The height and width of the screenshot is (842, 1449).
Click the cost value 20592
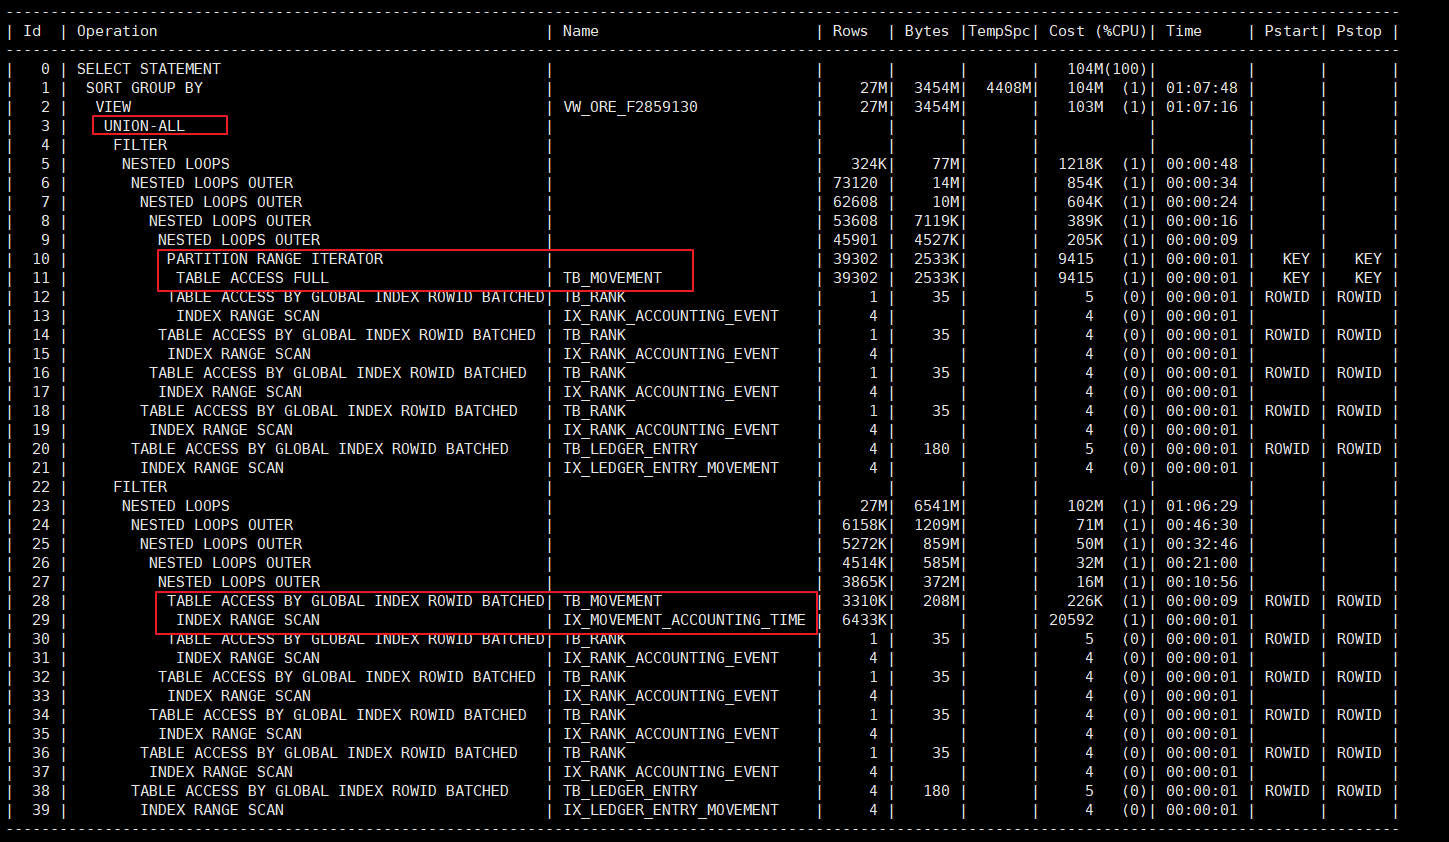click(x=1071, y=620)
